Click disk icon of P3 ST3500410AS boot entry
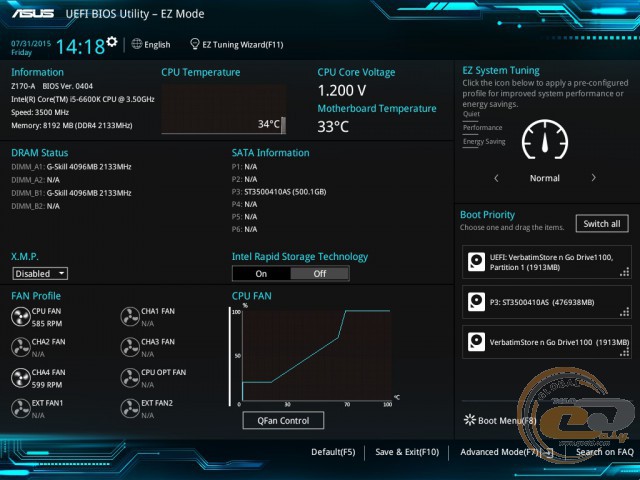This screenshot has width=640, height=480. 476,302
